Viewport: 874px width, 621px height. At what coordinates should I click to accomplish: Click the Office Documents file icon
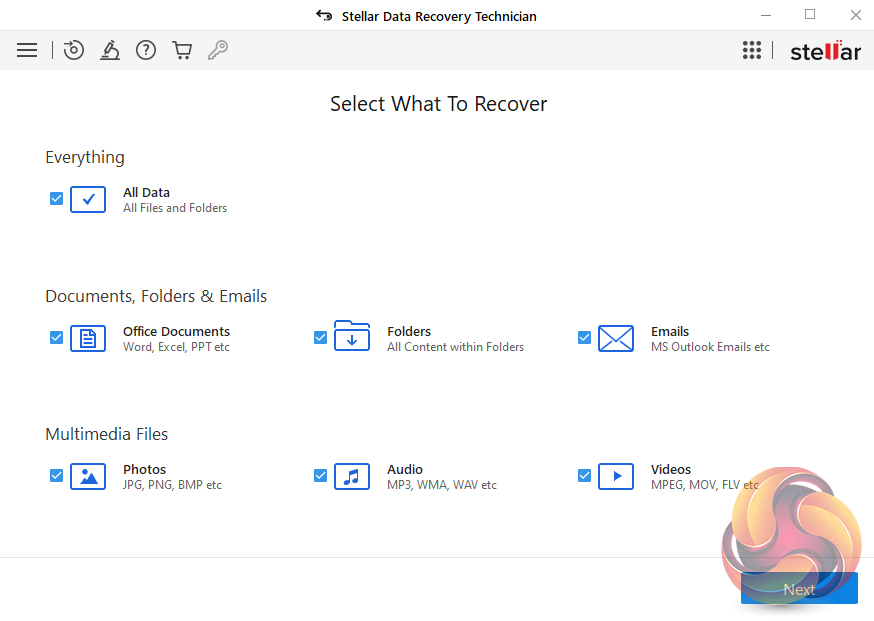(88, 338)
